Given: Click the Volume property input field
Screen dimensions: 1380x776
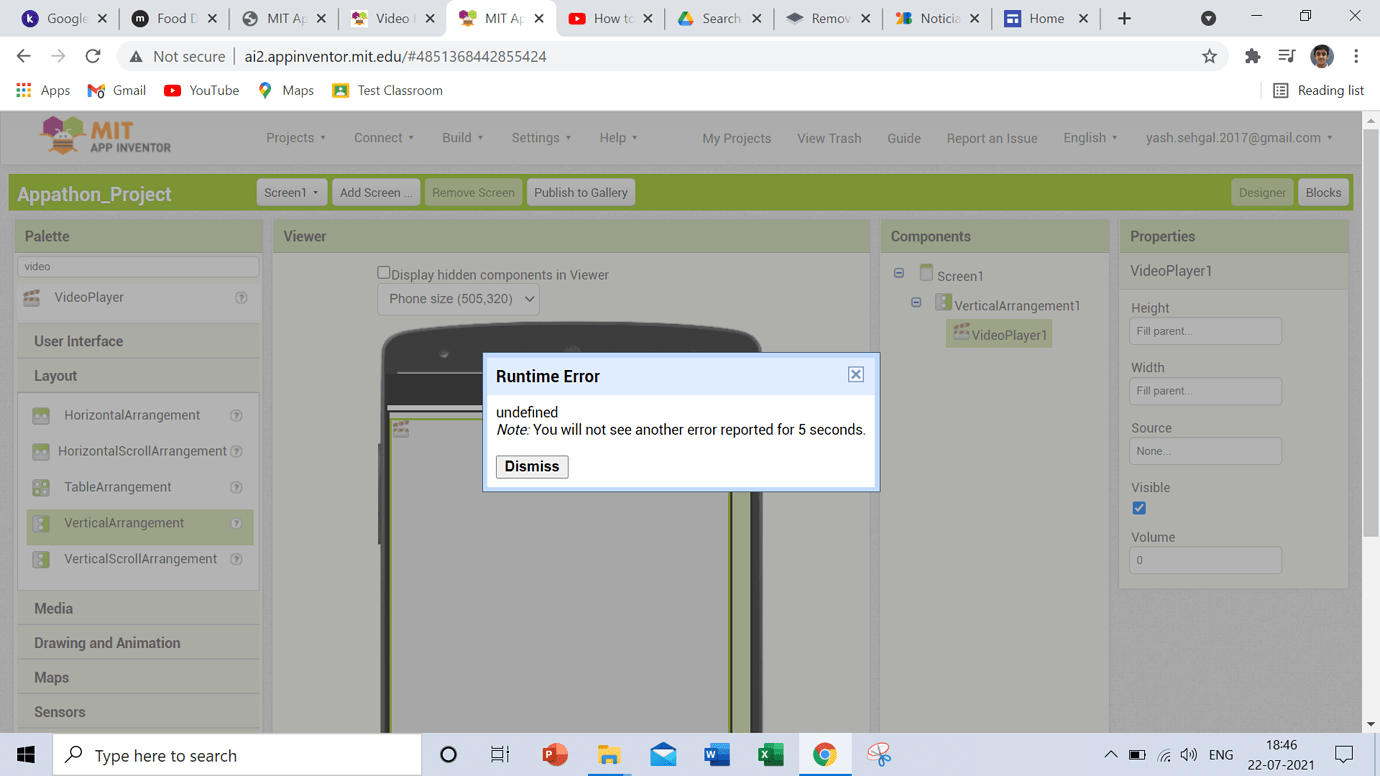Looking at the screenshot, I should [1205, 560].
